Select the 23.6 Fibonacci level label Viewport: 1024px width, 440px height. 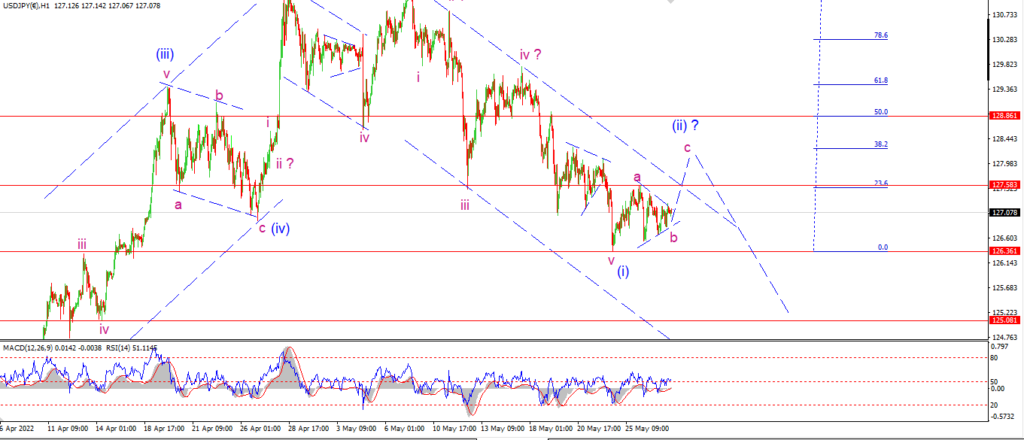[x=881, y=183]
